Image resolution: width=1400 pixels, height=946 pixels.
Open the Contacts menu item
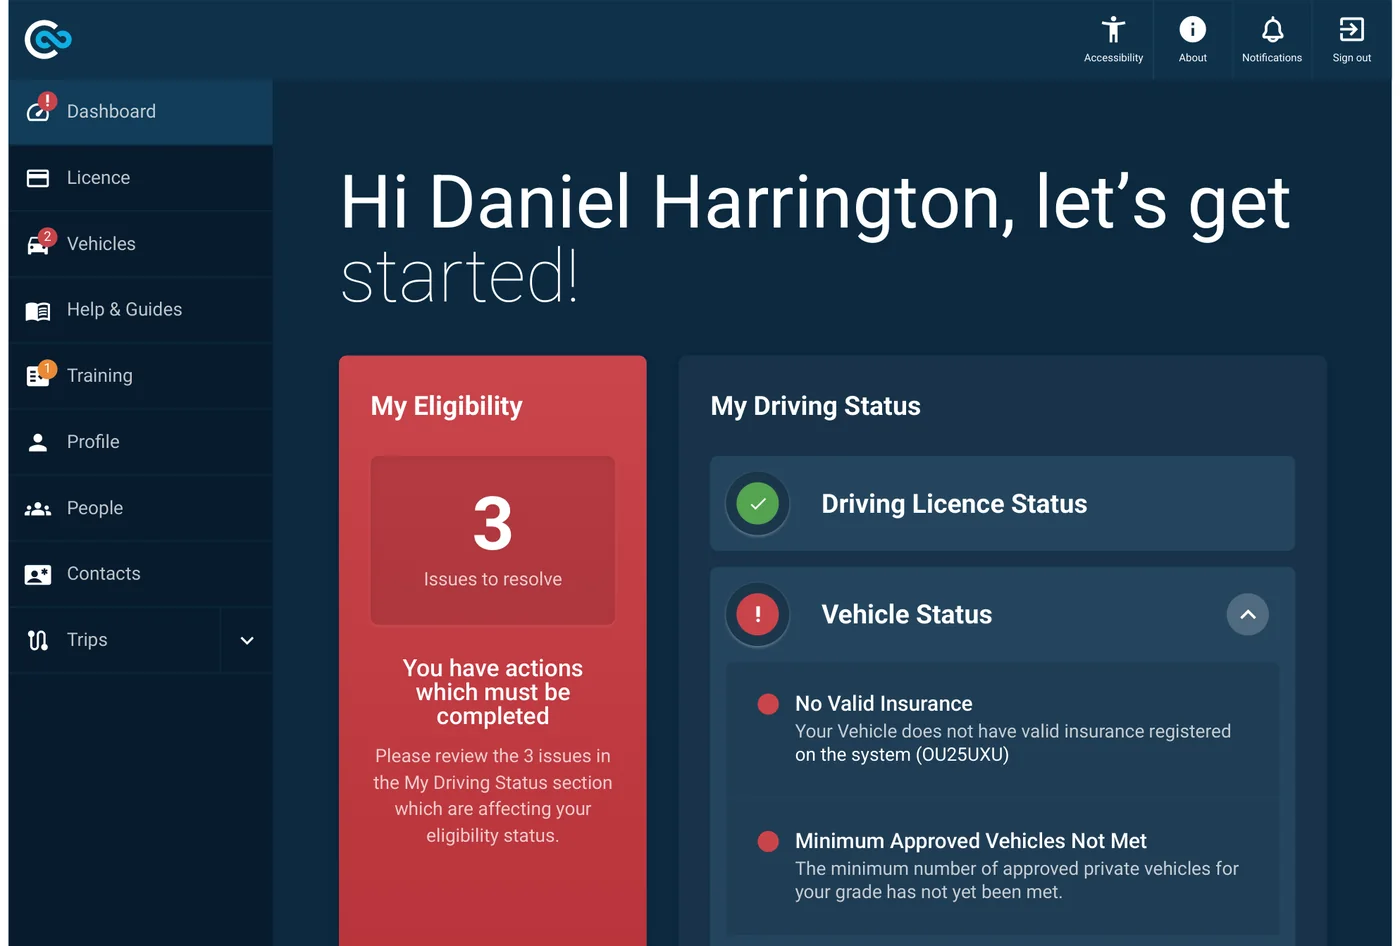coord(140,574)
